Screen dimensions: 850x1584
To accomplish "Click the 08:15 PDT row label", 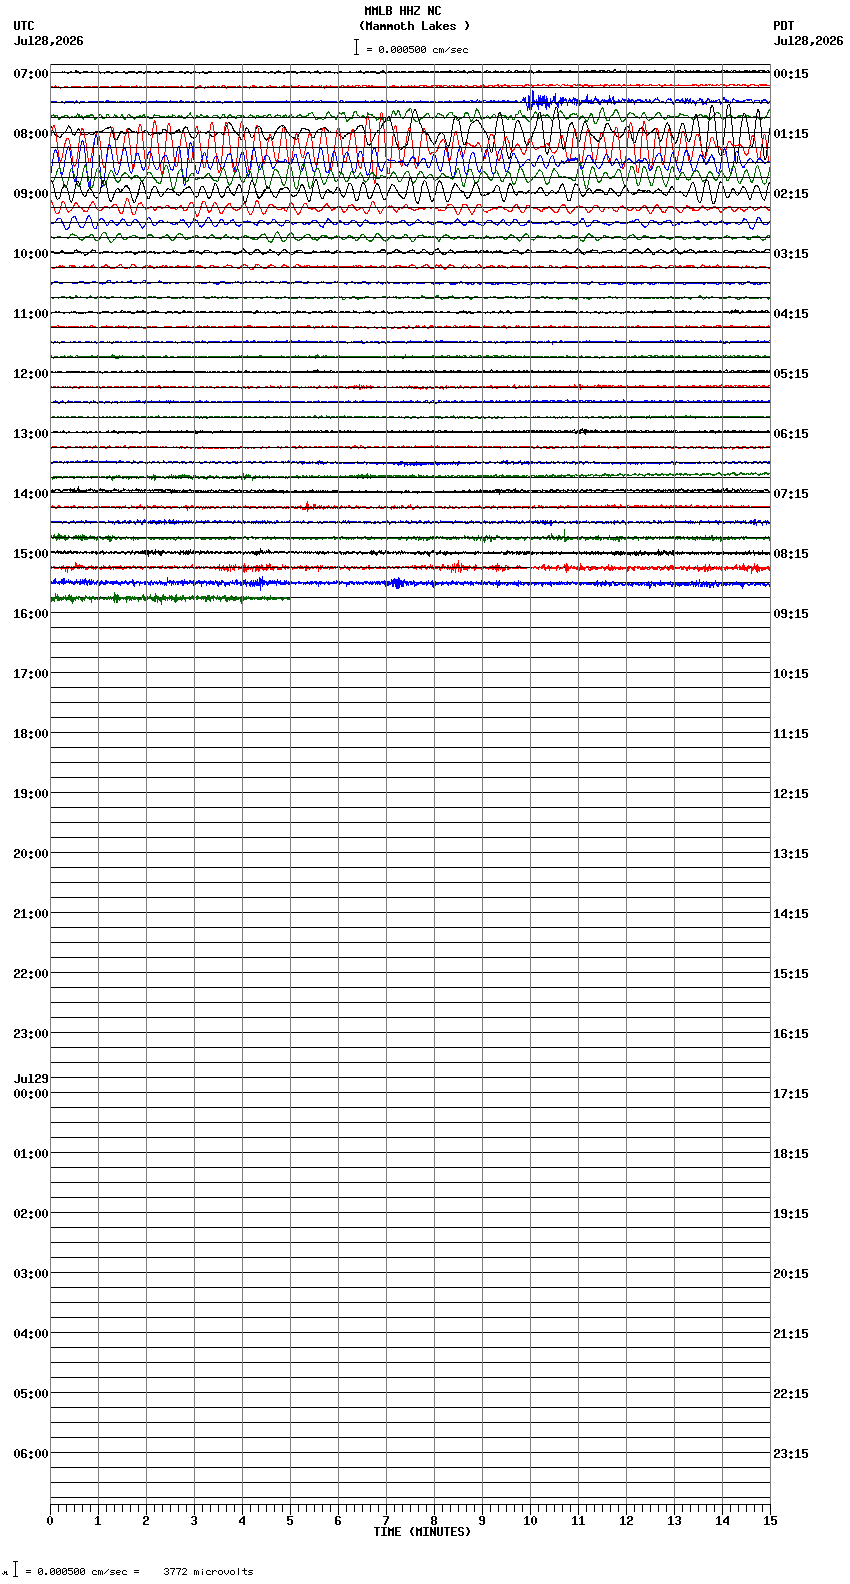I will click(x=791, y=554).
